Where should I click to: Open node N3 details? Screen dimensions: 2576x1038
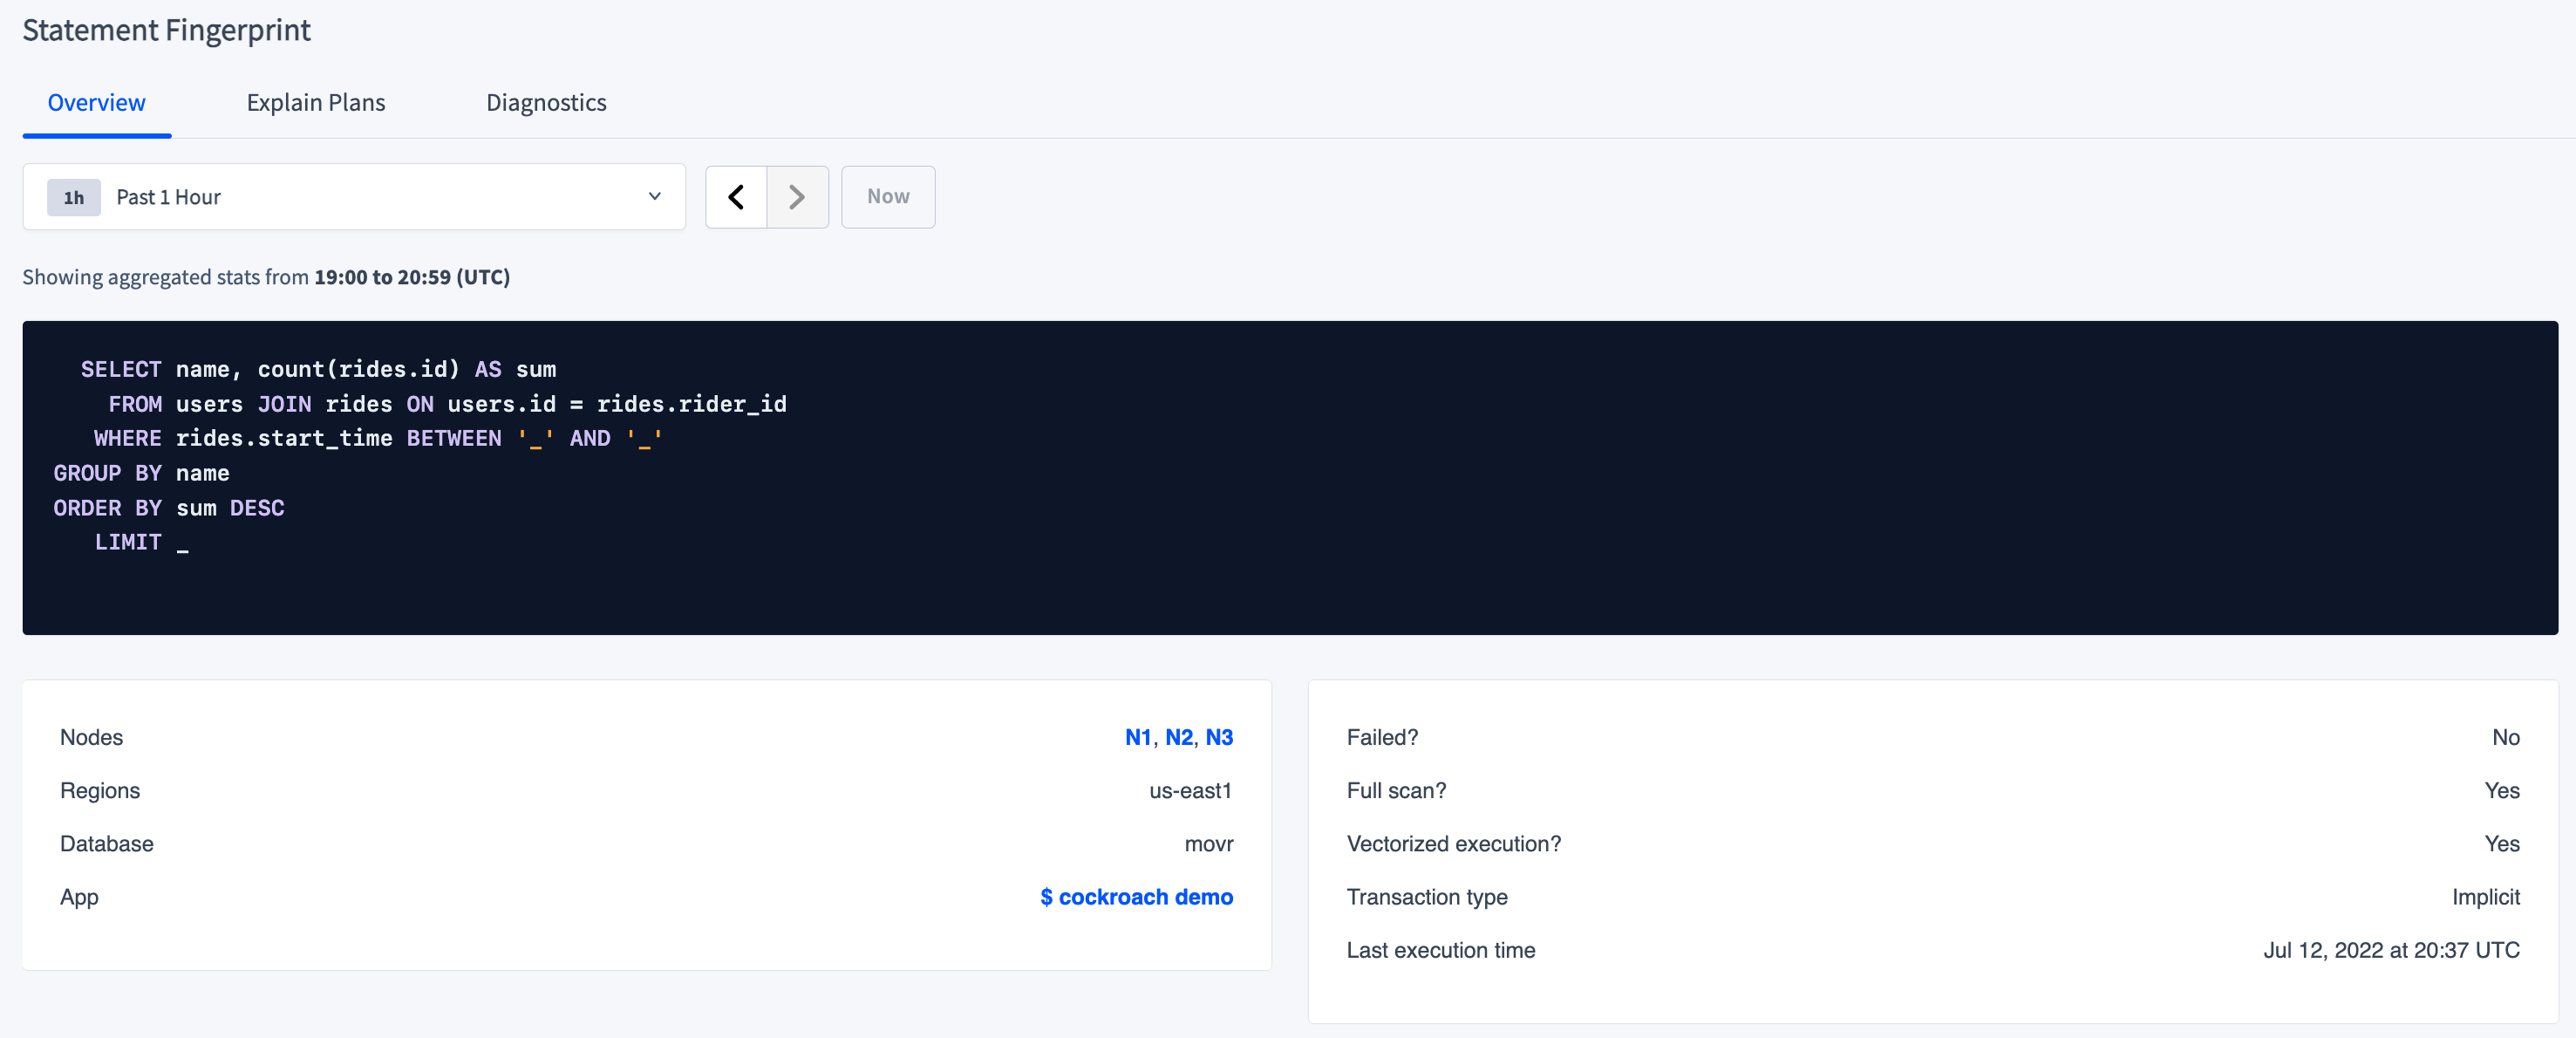click(x=1222, y=737)
